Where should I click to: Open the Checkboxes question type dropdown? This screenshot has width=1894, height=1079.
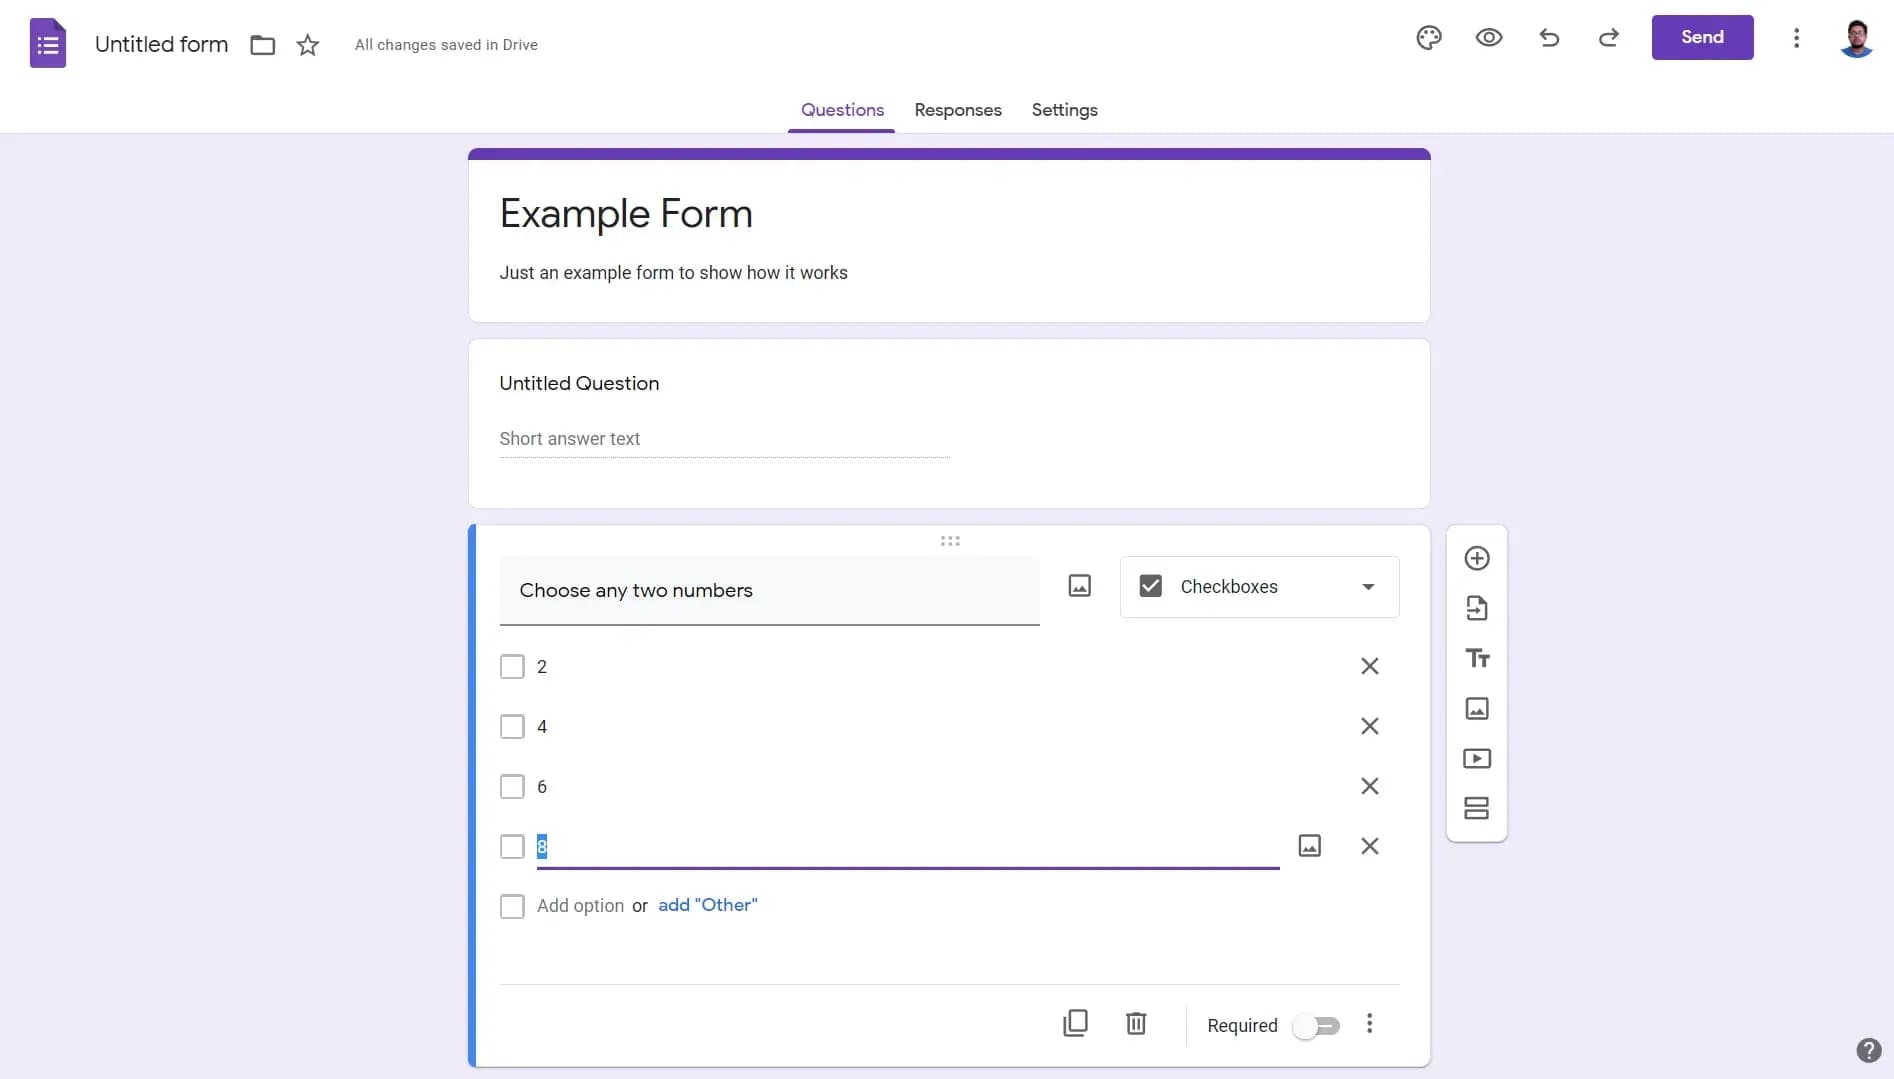click(x=1259, y=587)
